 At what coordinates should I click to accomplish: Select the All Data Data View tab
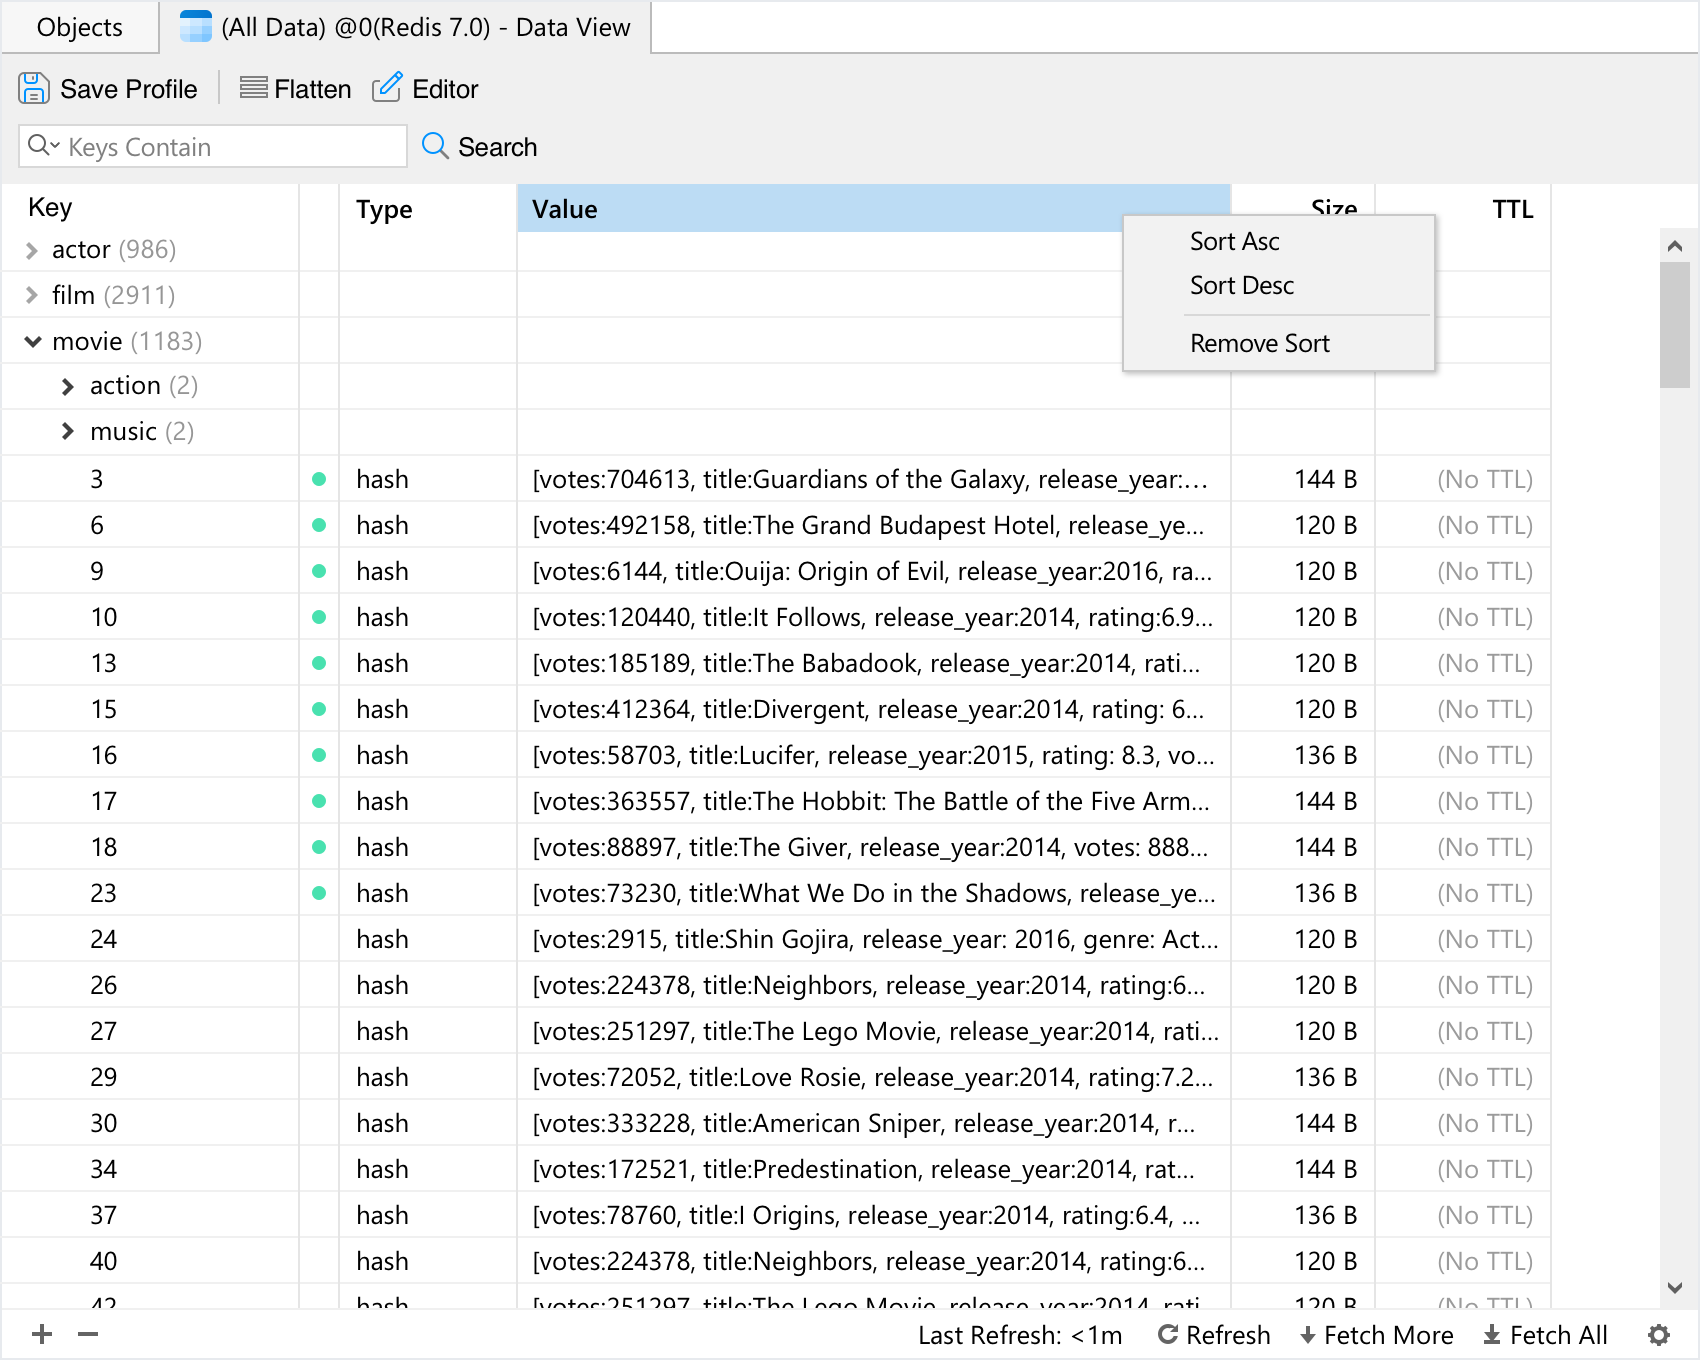[405, 27]
